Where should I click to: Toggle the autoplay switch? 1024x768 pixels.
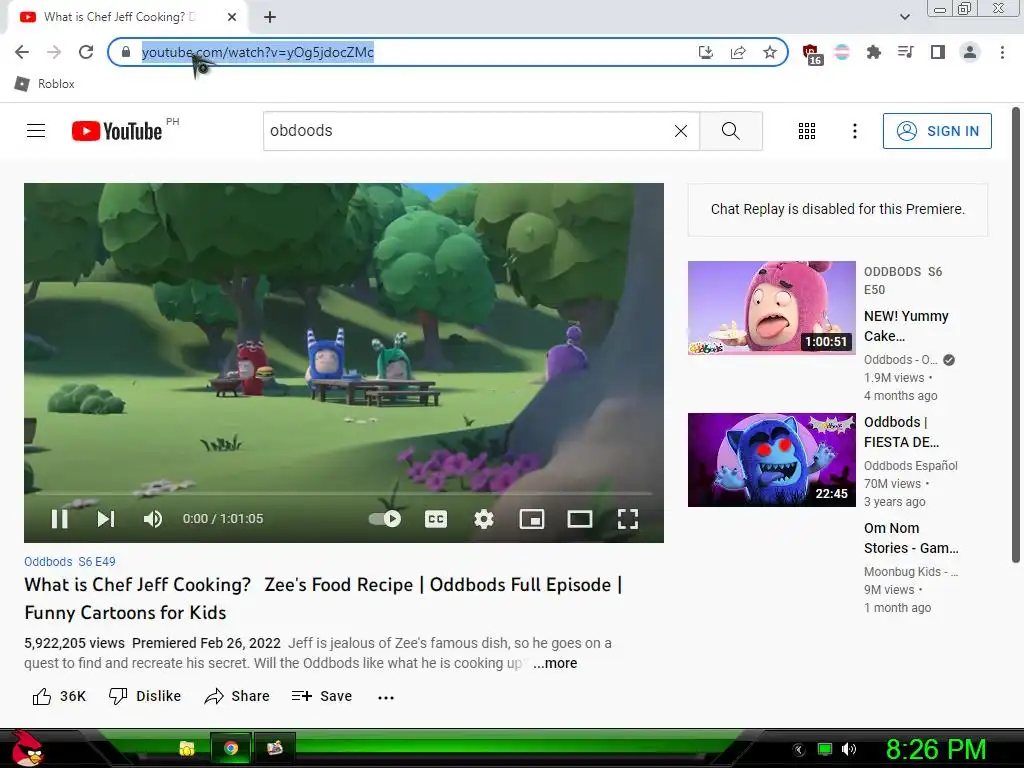point(385,519)
